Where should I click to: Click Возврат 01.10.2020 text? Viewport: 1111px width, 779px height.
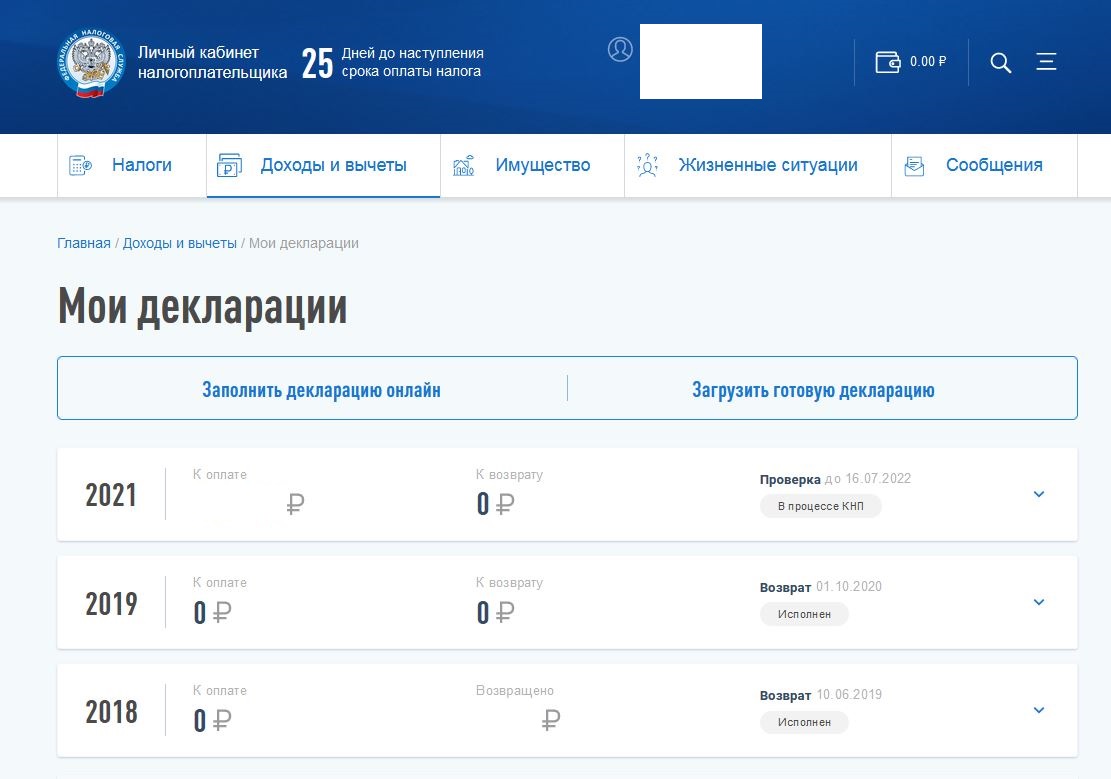pos(820,587)
